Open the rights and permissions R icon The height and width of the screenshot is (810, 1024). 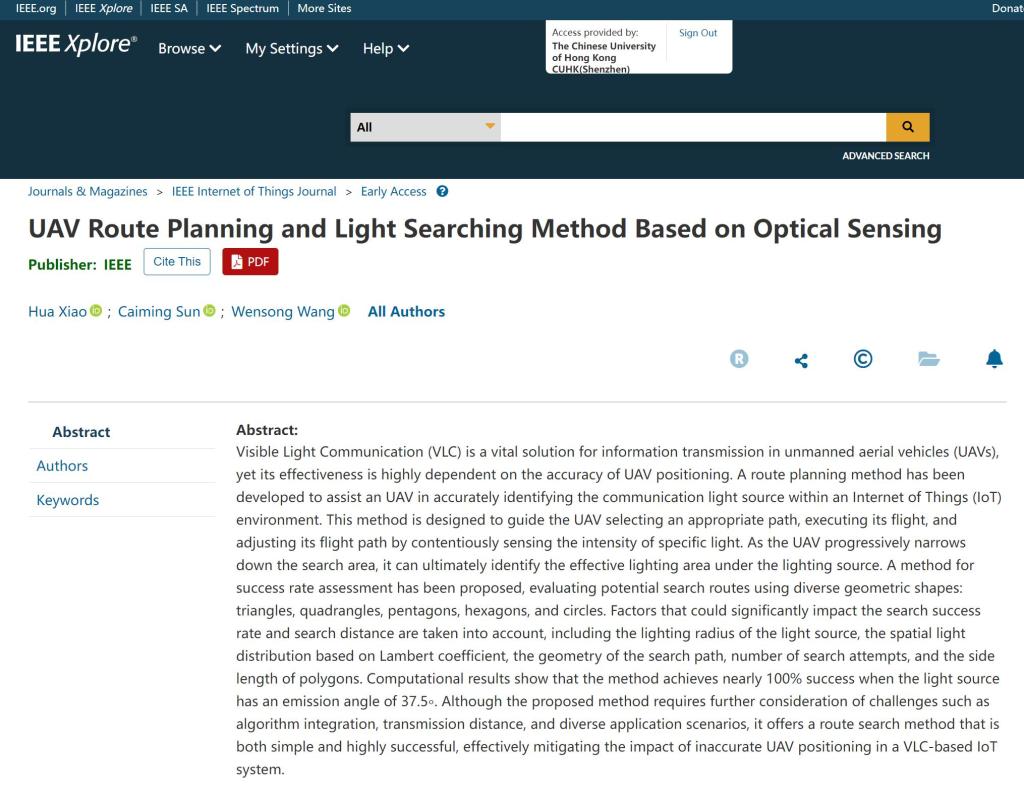click(x=739, y=360)
